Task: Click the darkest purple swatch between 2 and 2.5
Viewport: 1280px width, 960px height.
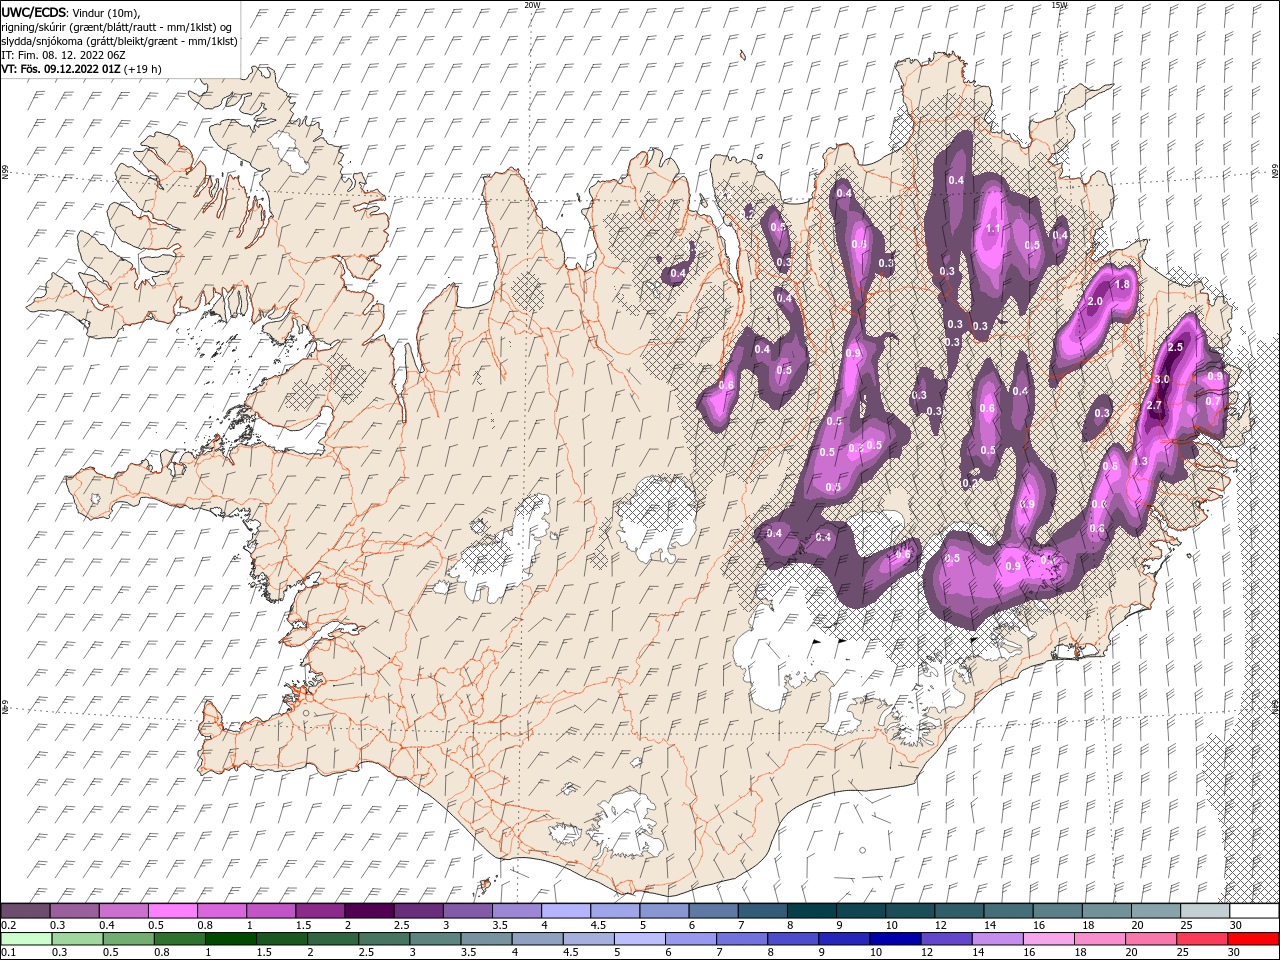Action: tap(369, 911)
